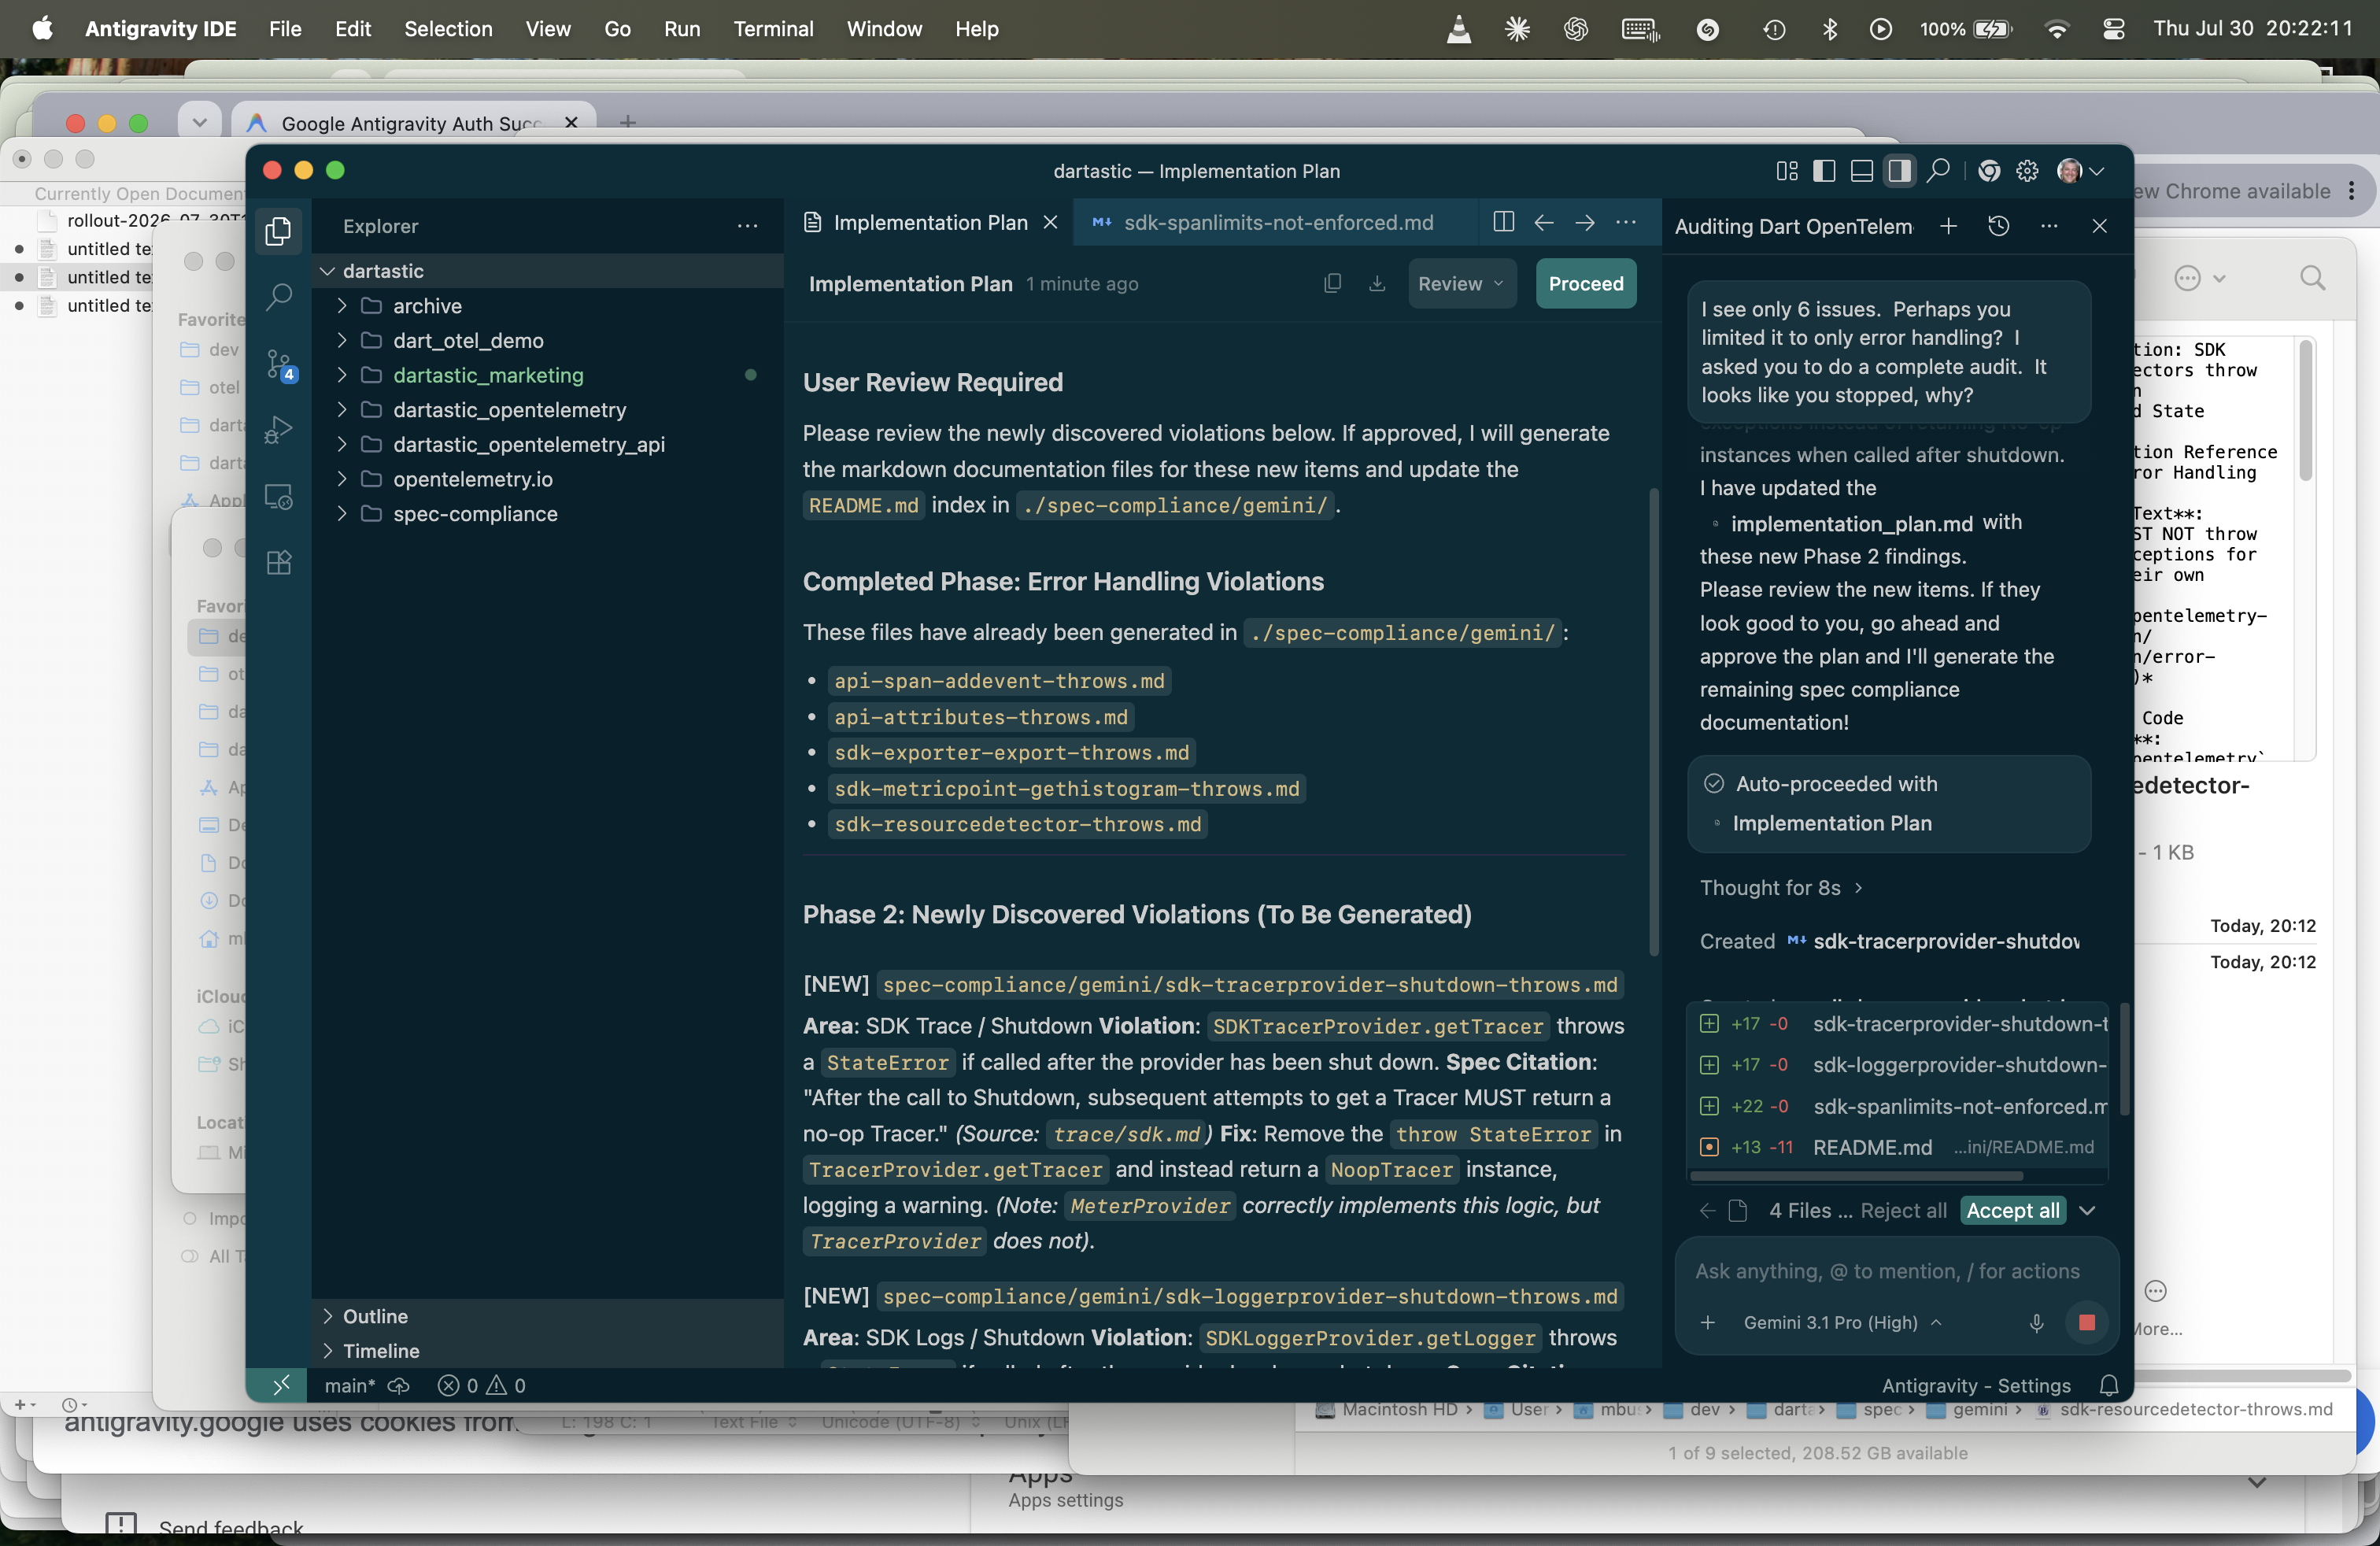Toggle the bottom panel visibility
The image size is (2380, 1546).
click(x=1861, y=171)
